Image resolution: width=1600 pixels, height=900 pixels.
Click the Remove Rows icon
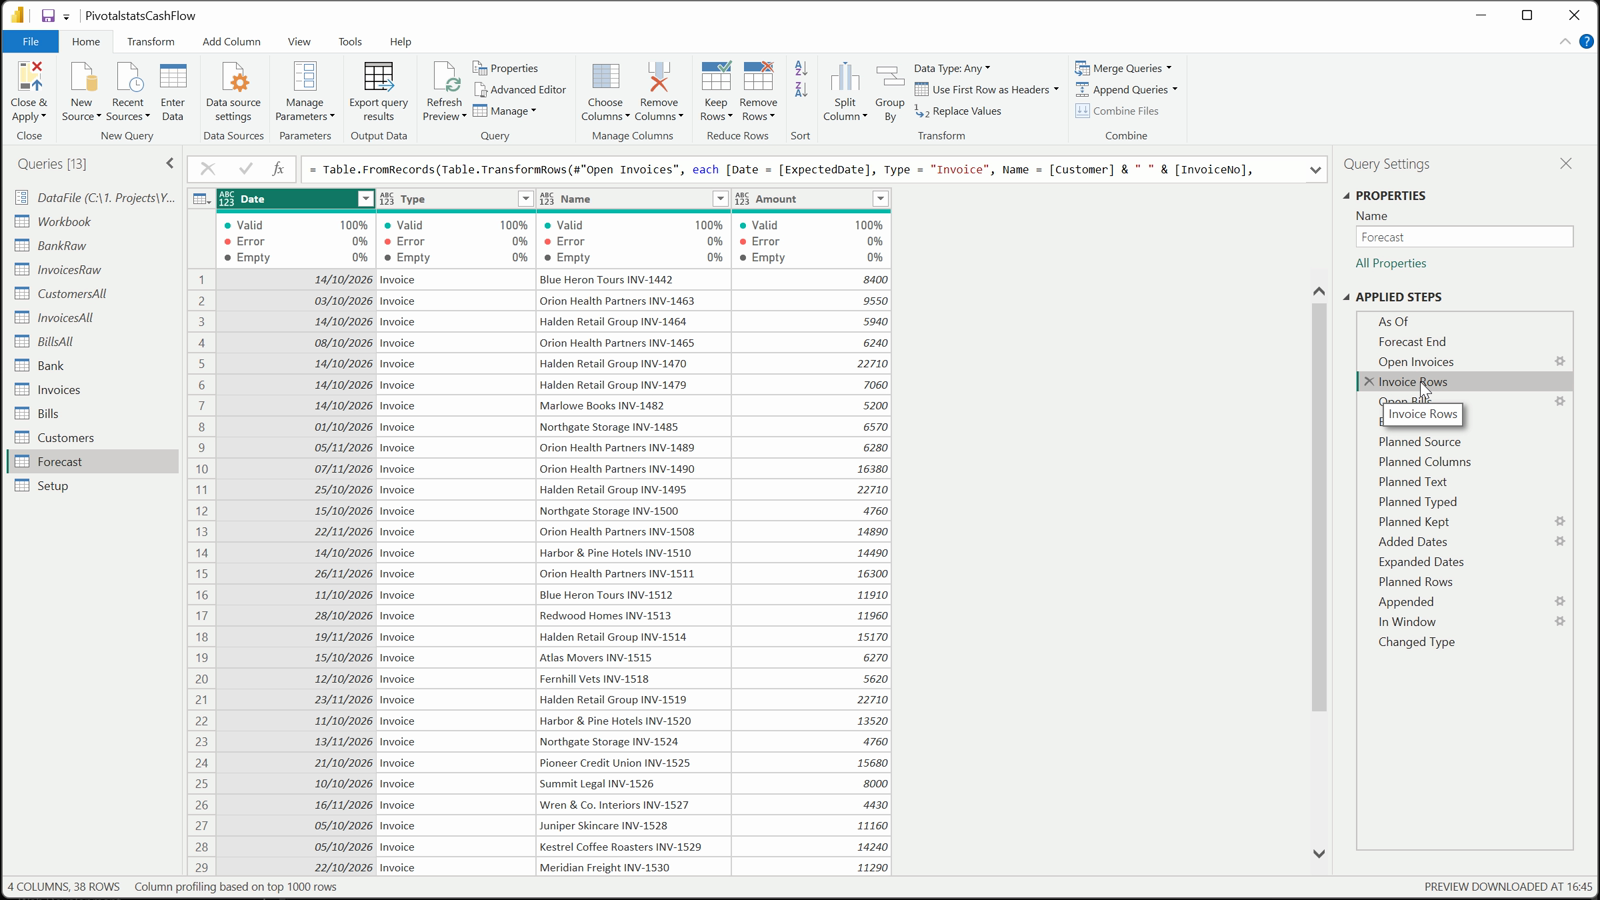tap(758, 77)
